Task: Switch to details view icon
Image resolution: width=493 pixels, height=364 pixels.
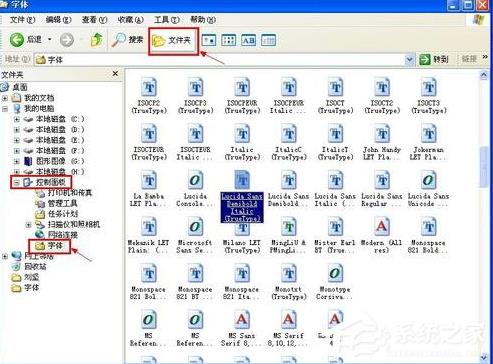Action: pyautogui.click(x=268, y=40)
